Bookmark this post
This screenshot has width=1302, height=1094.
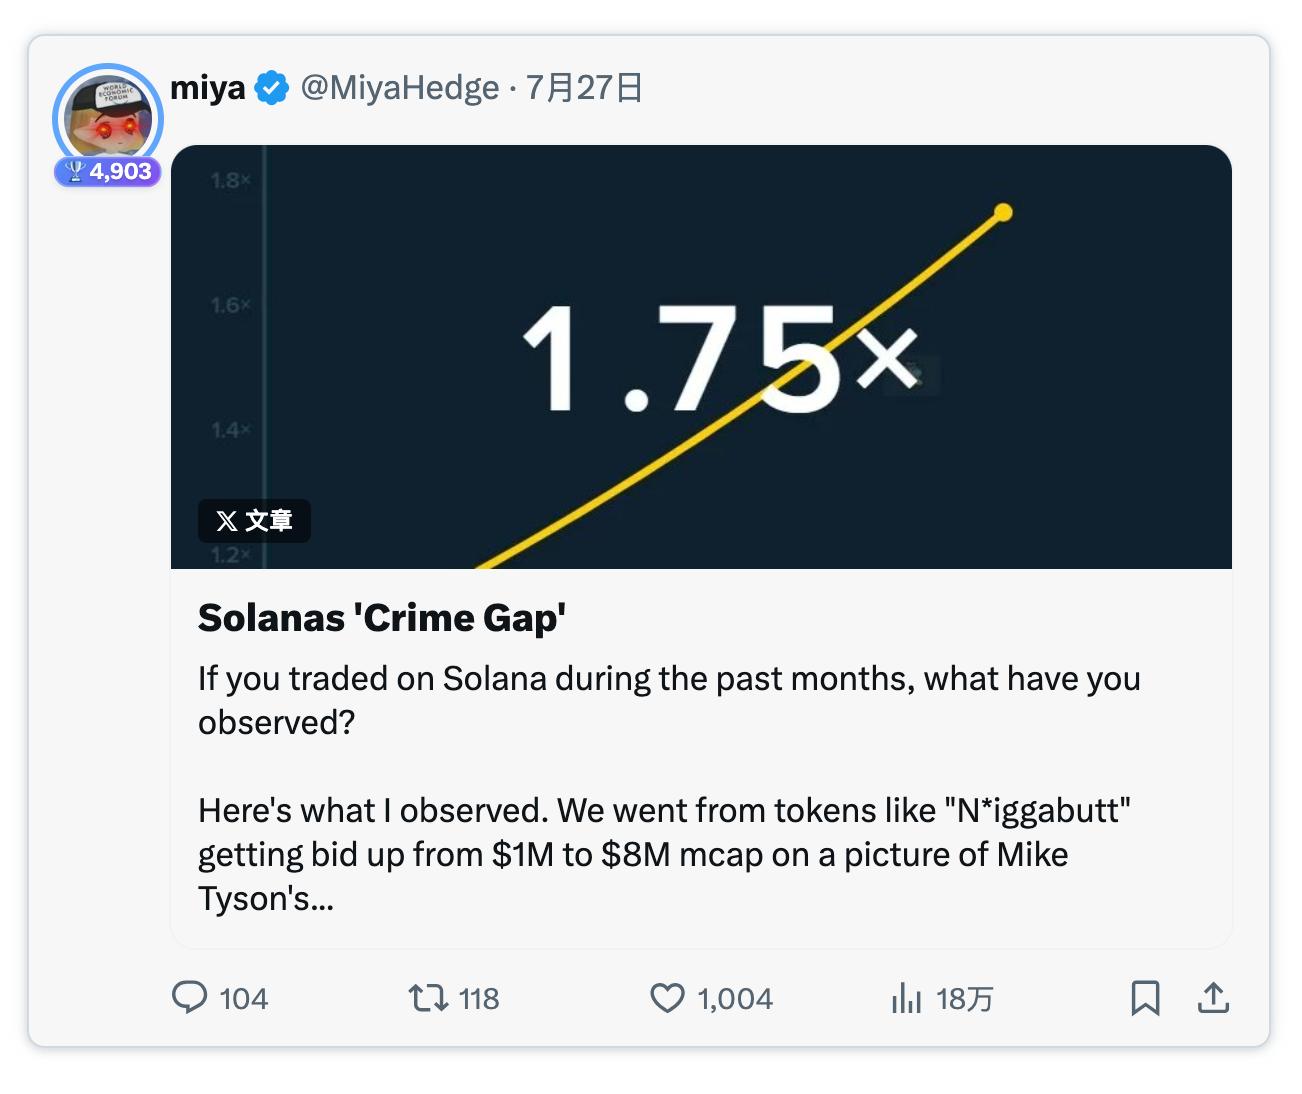(1145, 997)
